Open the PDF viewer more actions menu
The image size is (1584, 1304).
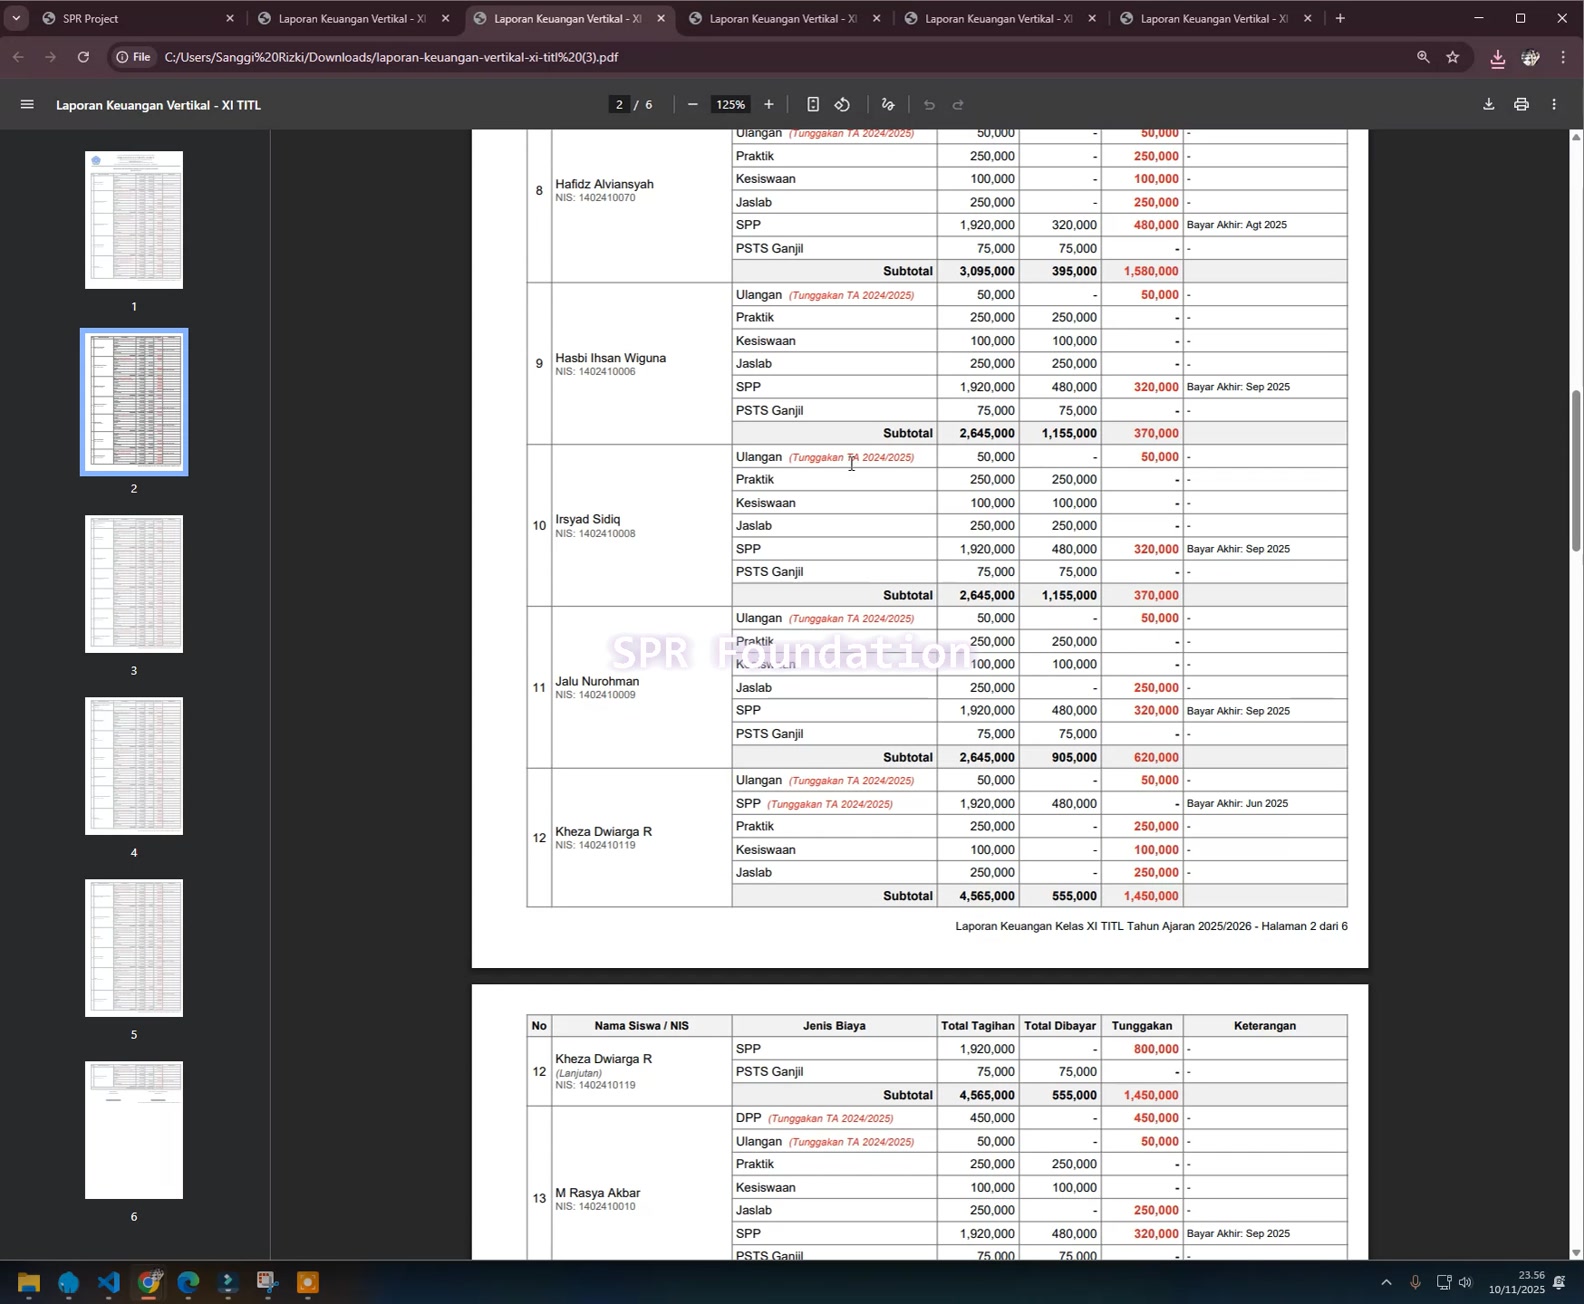(x=1554, y=104)
